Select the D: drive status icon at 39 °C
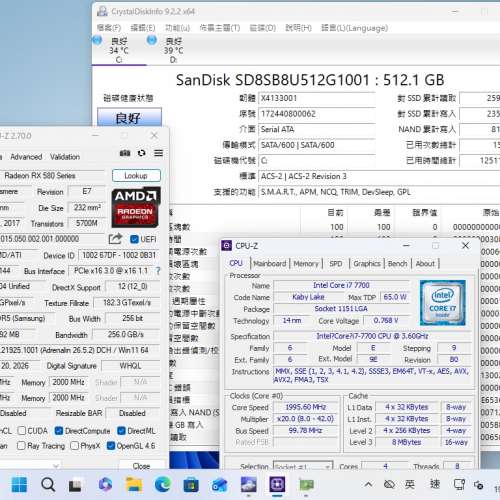The height and width of the screenshot is (500, 500). (x=152, y=40)
